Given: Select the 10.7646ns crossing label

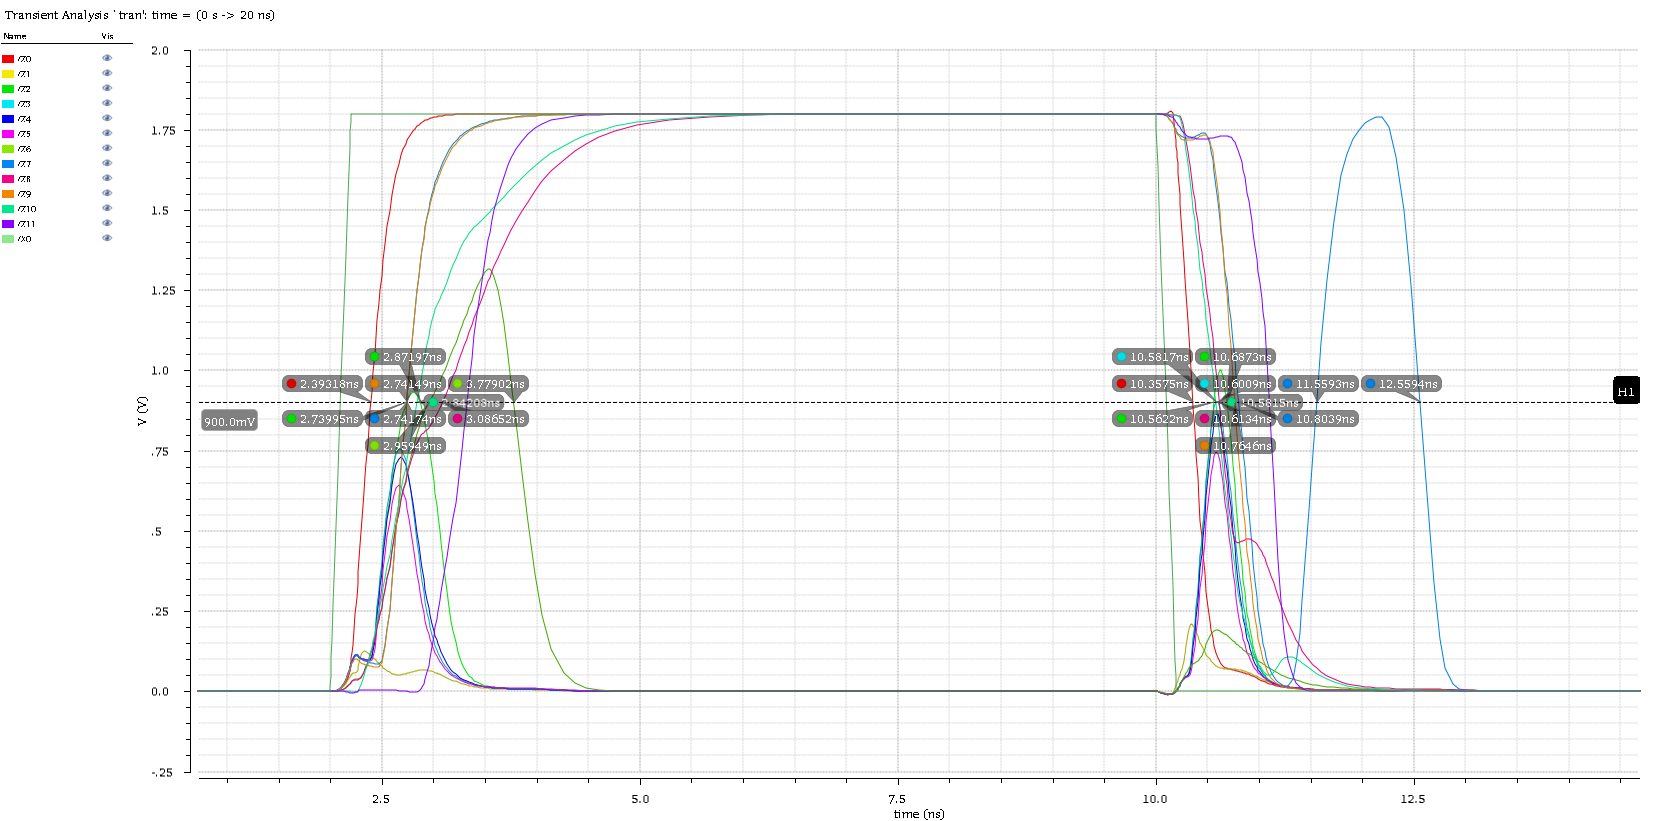Looking at the screenshot, I should (1235, 446).
